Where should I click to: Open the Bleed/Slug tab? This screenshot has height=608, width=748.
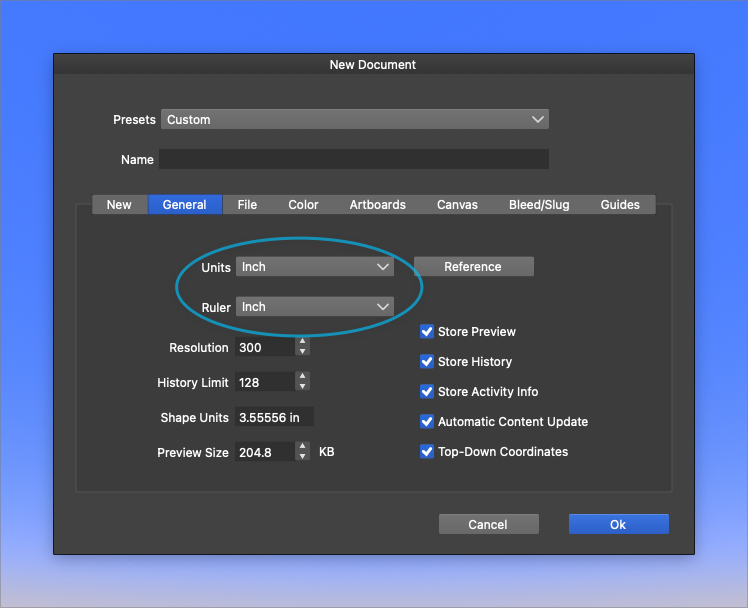[539, 205]
